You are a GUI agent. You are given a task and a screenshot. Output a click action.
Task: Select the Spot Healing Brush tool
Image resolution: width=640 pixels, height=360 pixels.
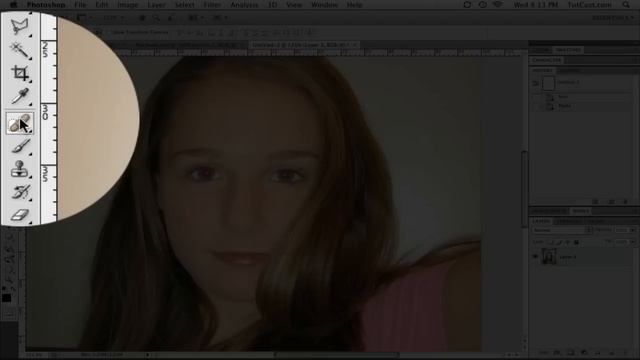click(x=20, y=123)
